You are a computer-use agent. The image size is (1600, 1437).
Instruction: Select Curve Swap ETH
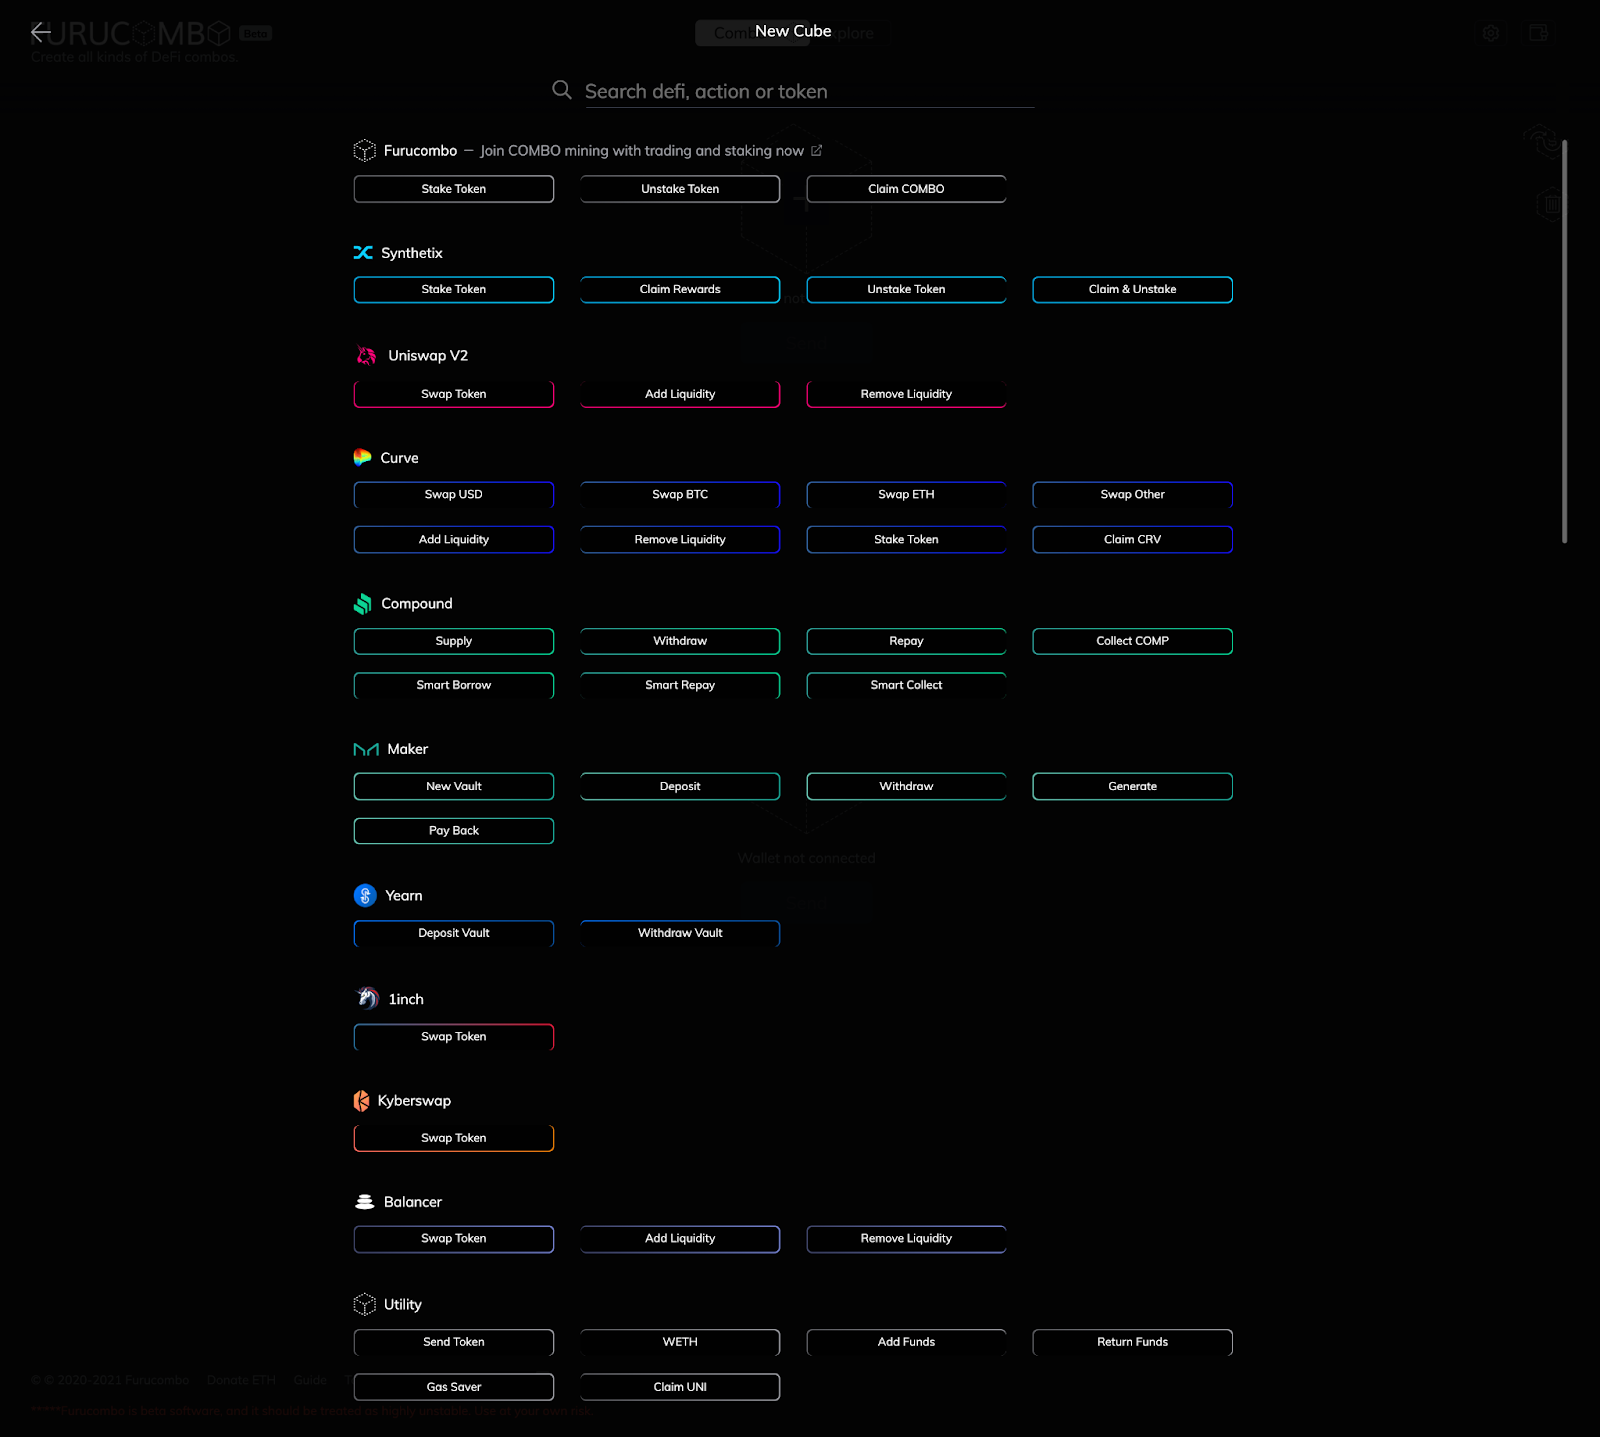[906, 495]
